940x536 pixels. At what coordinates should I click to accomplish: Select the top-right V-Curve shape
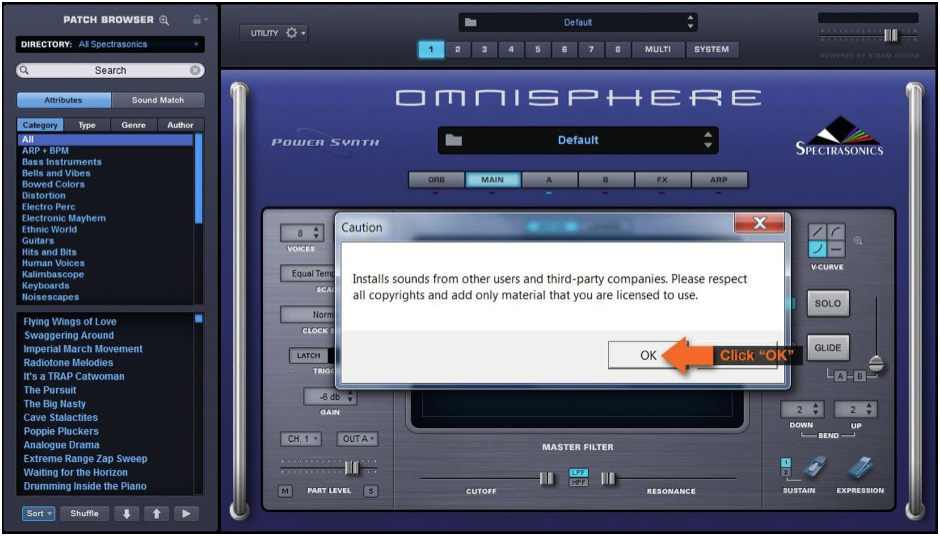pos(836,231)
